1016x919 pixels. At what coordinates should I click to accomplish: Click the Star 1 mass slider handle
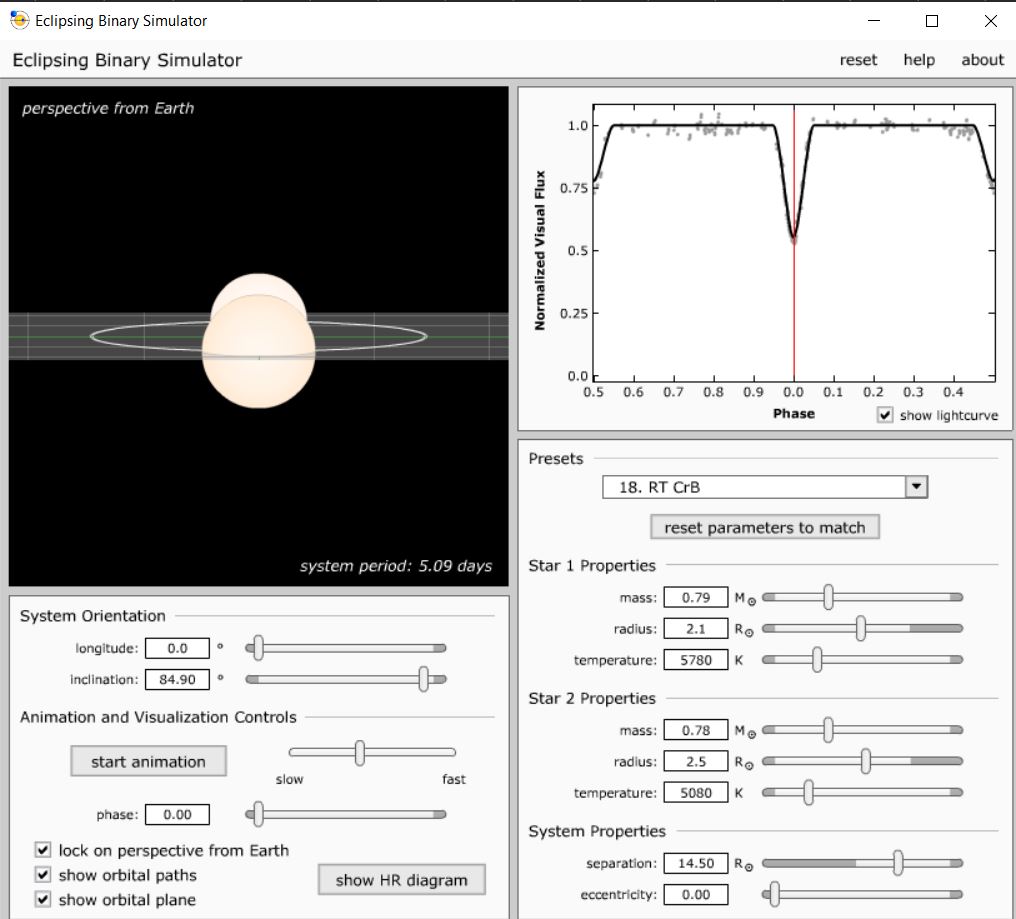(x=828, y=597)
